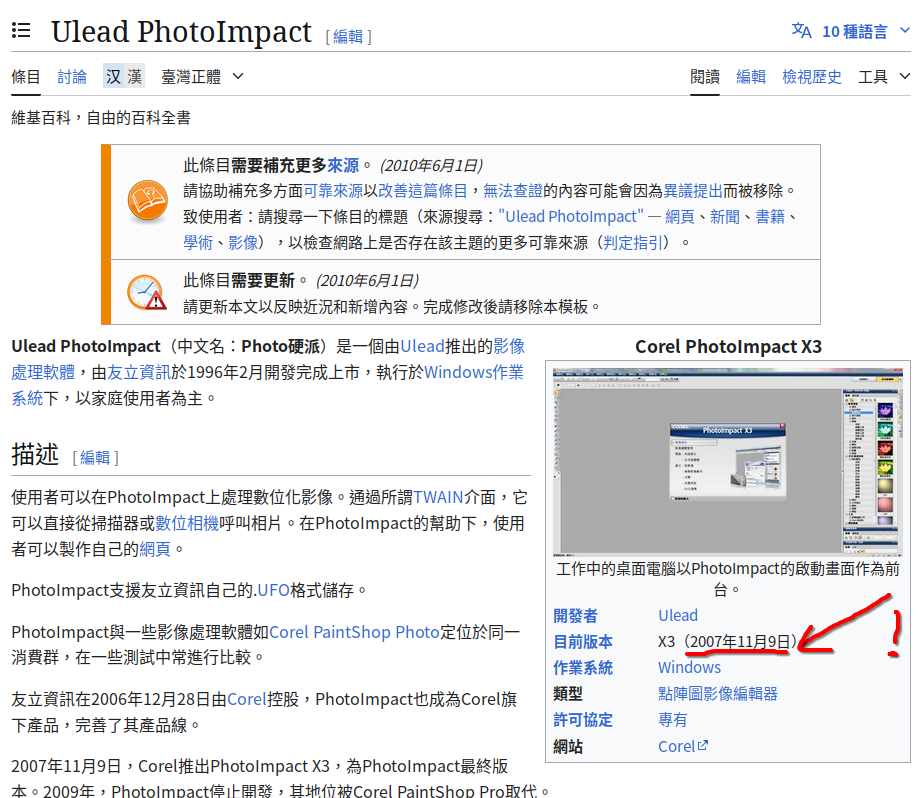Select the 閱讀 tab

pos(705,77)
